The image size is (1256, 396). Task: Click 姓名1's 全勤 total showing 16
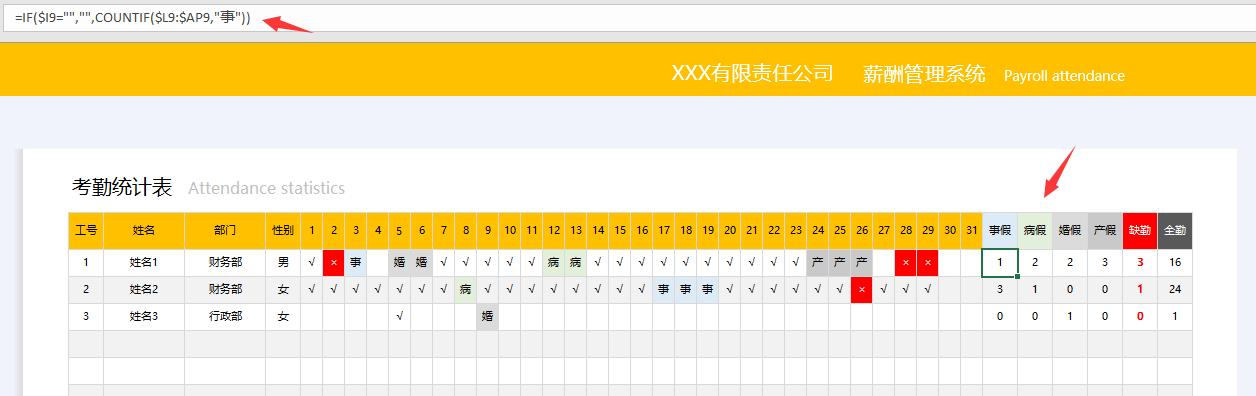[x=1175, y=262]
